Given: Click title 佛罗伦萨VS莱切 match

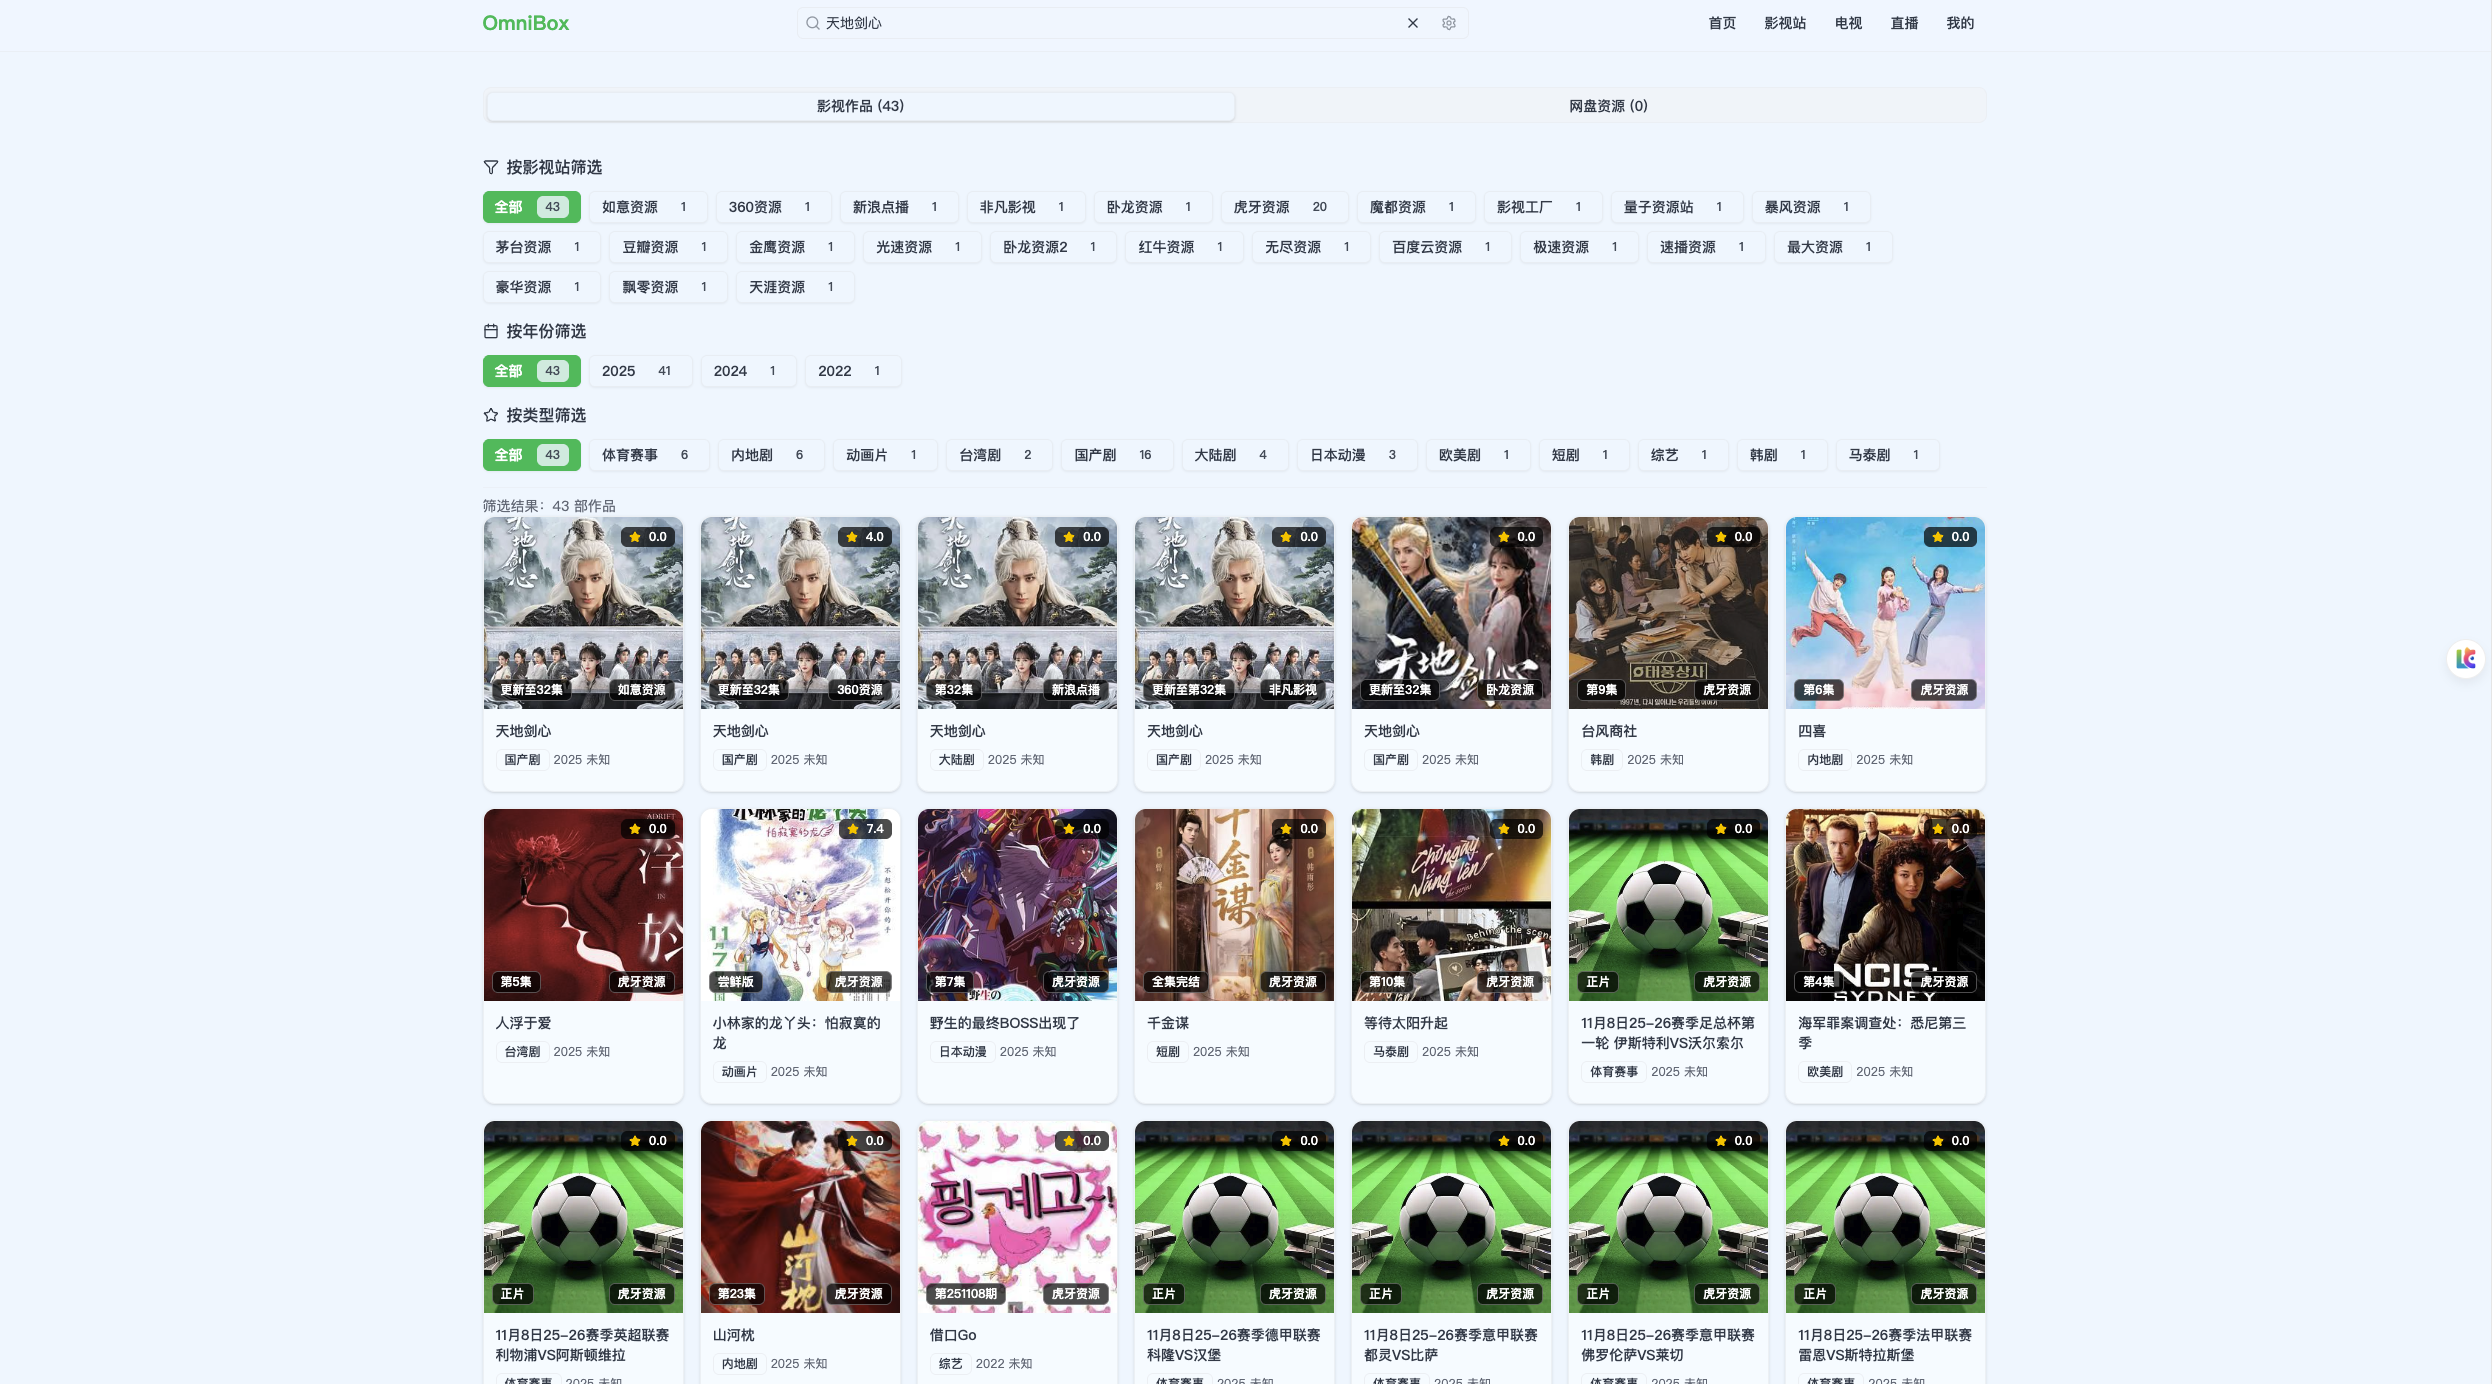Looking at the screenshot, I should [1667, 1345].
